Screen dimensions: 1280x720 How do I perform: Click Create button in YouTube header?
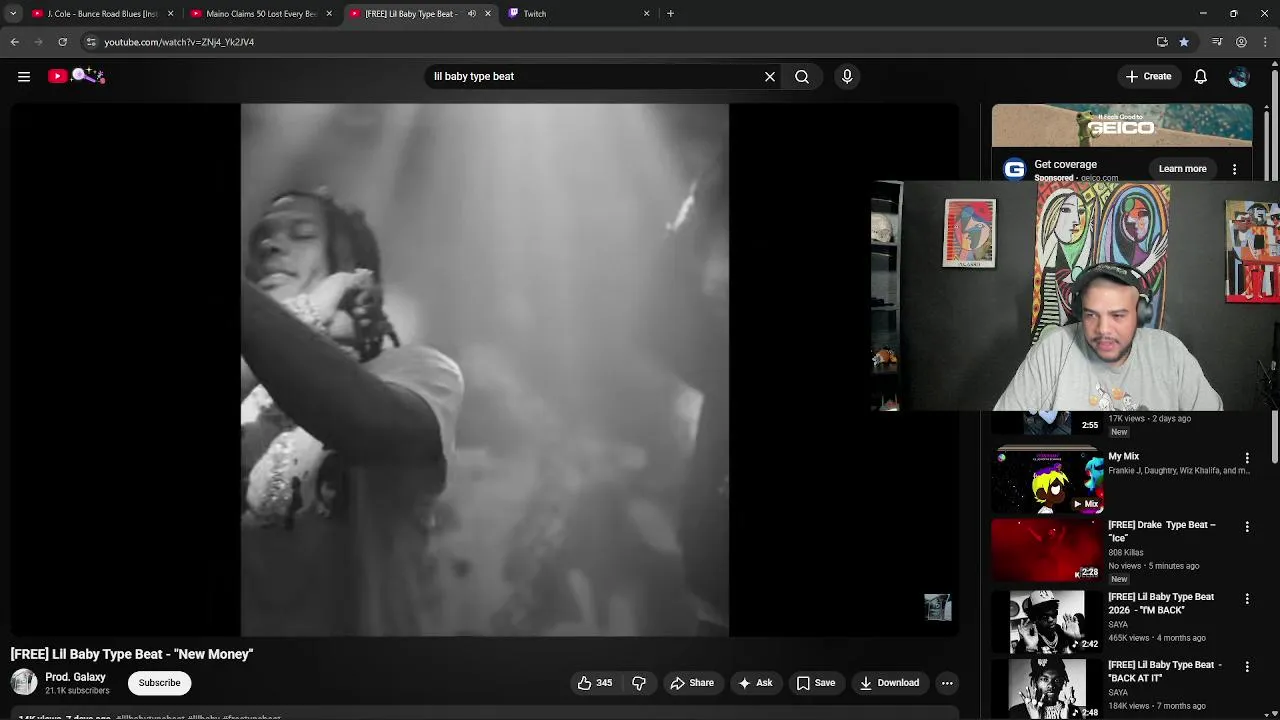coord(1148,76)
